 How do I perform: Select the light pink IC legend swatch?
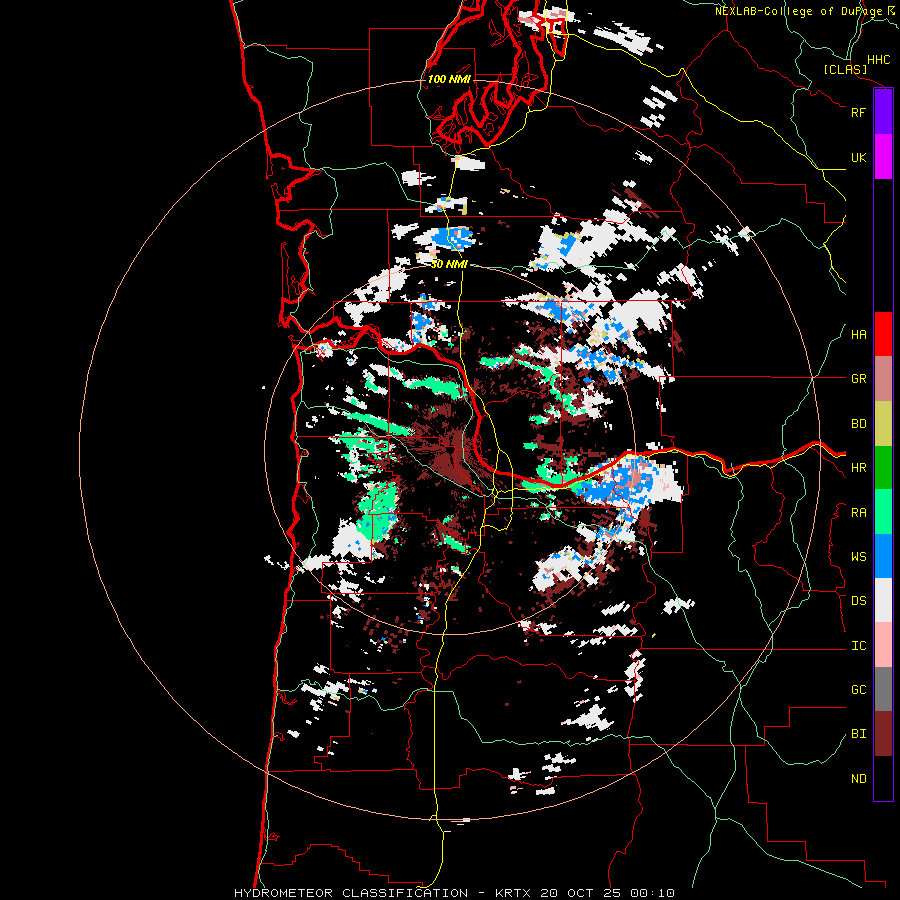pos(883,645)
